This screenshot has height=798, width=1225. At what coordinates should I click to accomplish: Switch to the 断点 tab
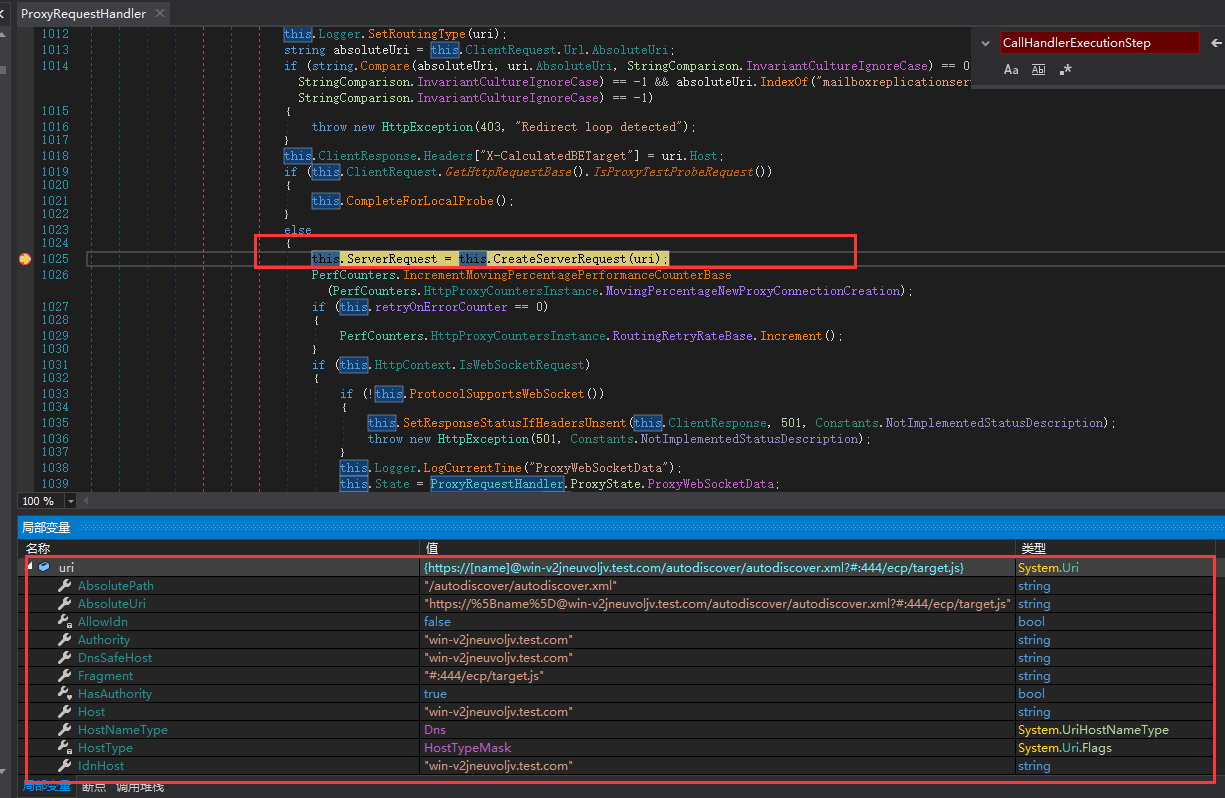93,787
